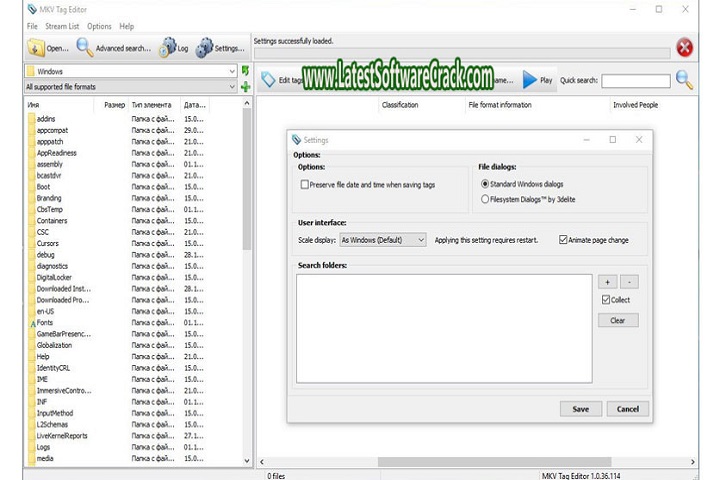Screen dimensions: 720x480
Task: Click the Settings gear toolbar icon
Action: (x=205, y=48)
